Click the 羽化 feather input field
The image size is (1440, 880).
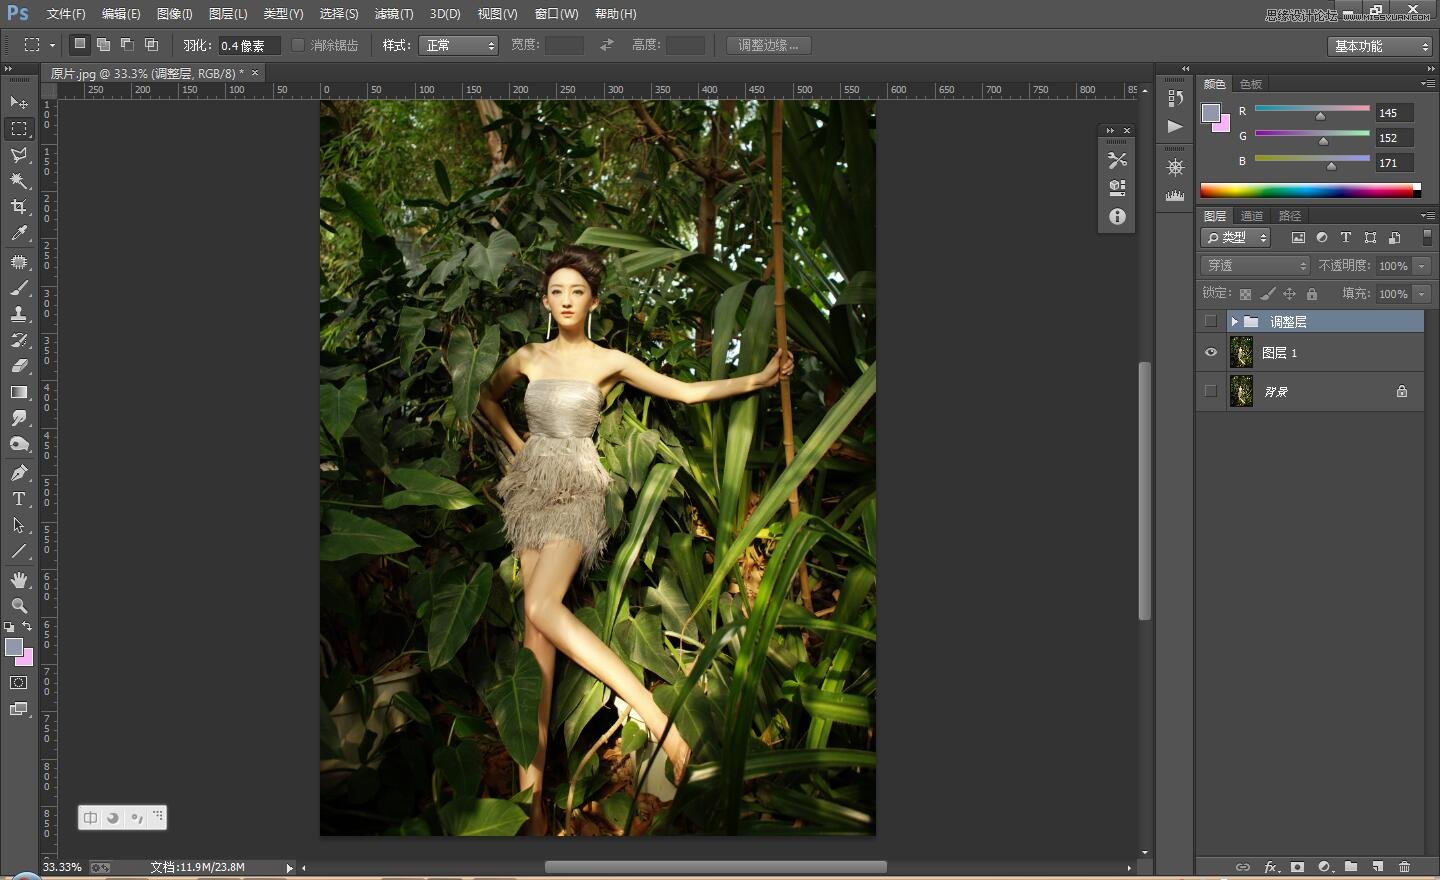[x=248, y=45]
